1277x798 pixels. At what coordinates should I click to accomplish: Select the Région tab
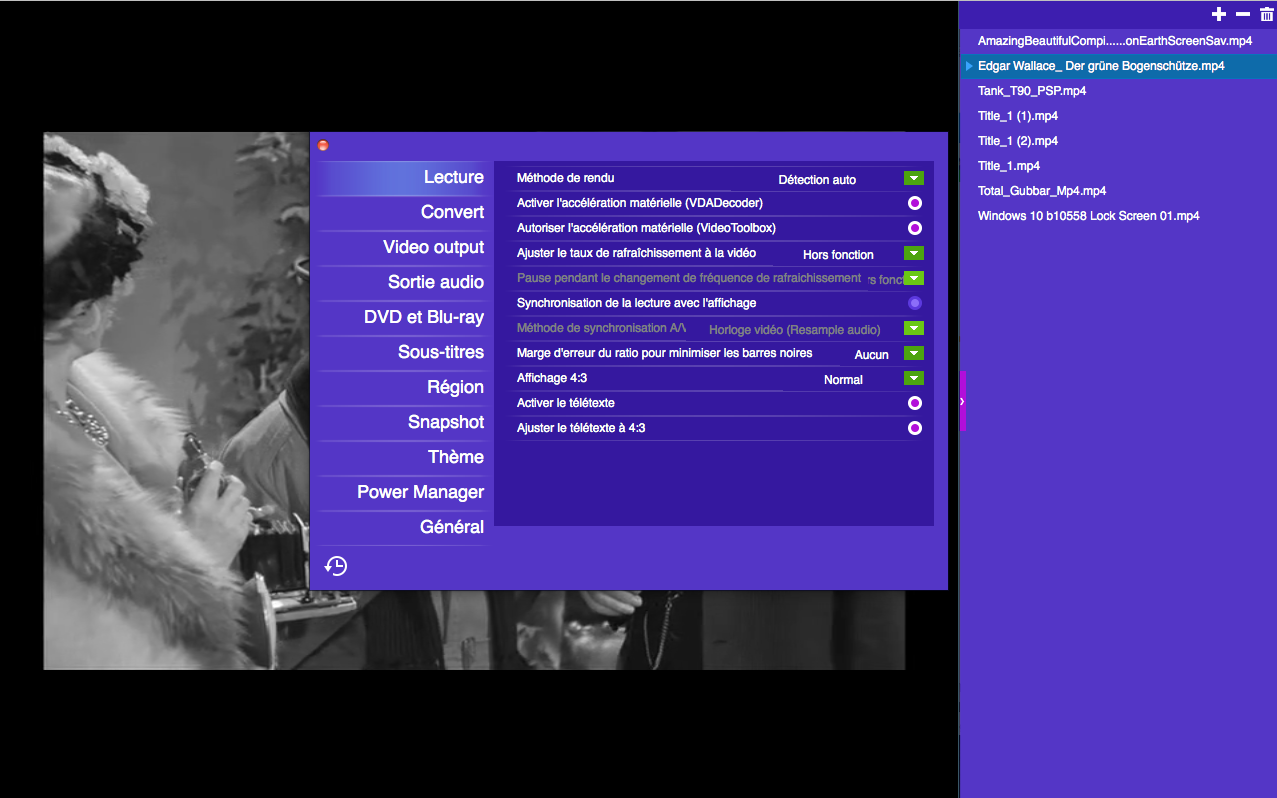[x=401, y=387]
